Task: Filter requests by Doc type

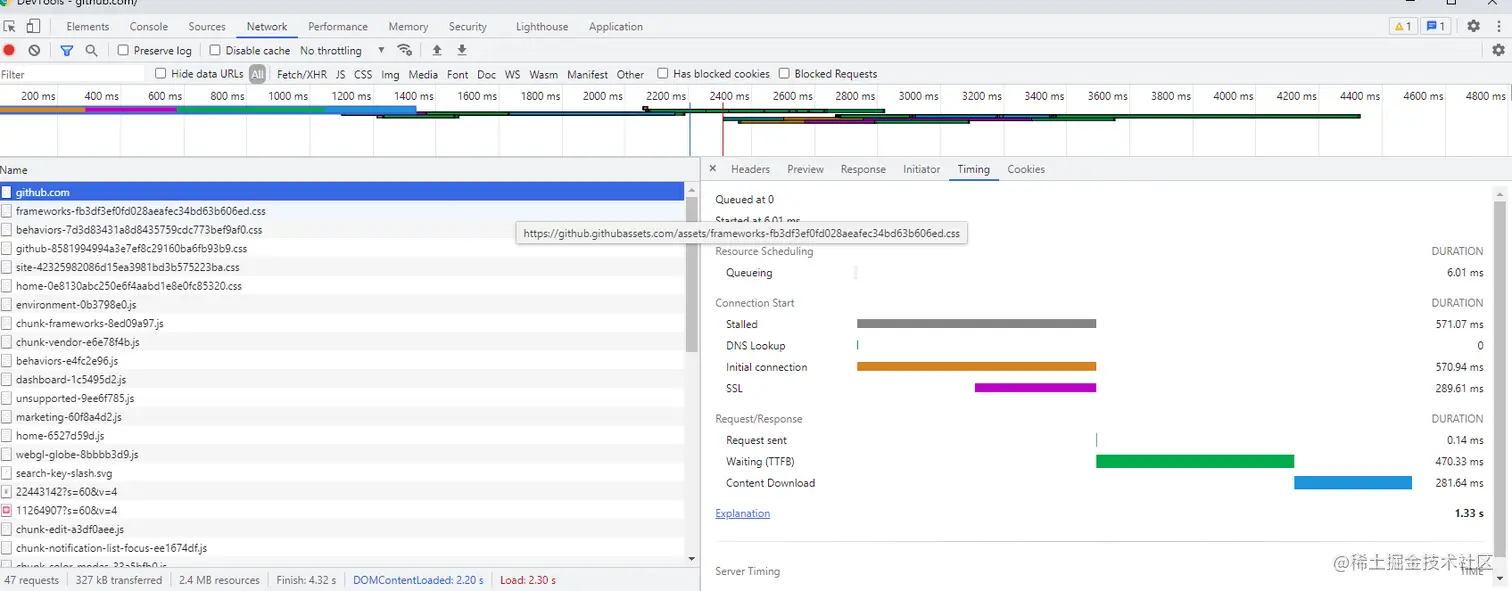Action: tap(486, 74)
